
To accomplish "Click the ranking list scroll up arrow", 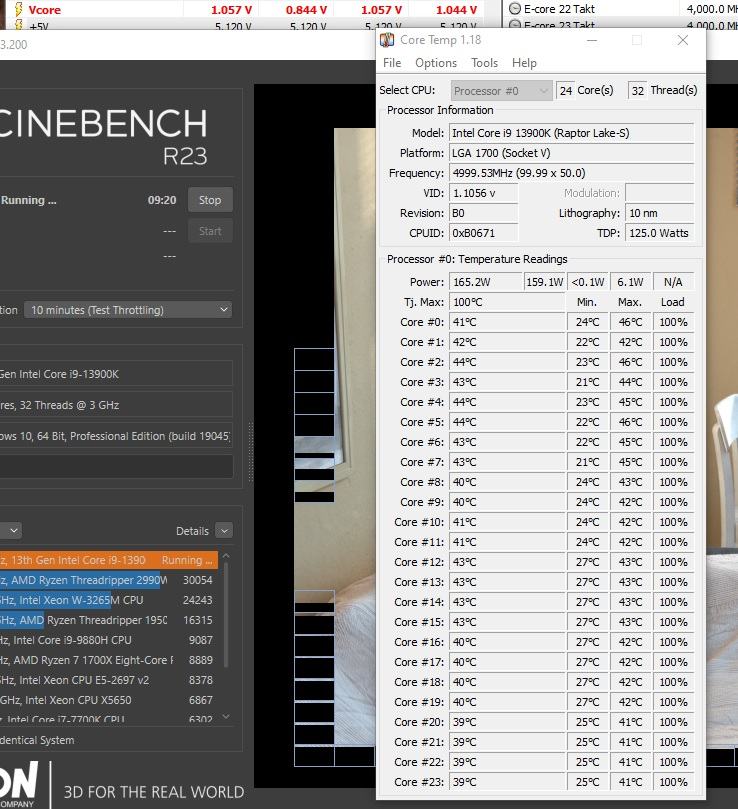I will tap(226, 556).
